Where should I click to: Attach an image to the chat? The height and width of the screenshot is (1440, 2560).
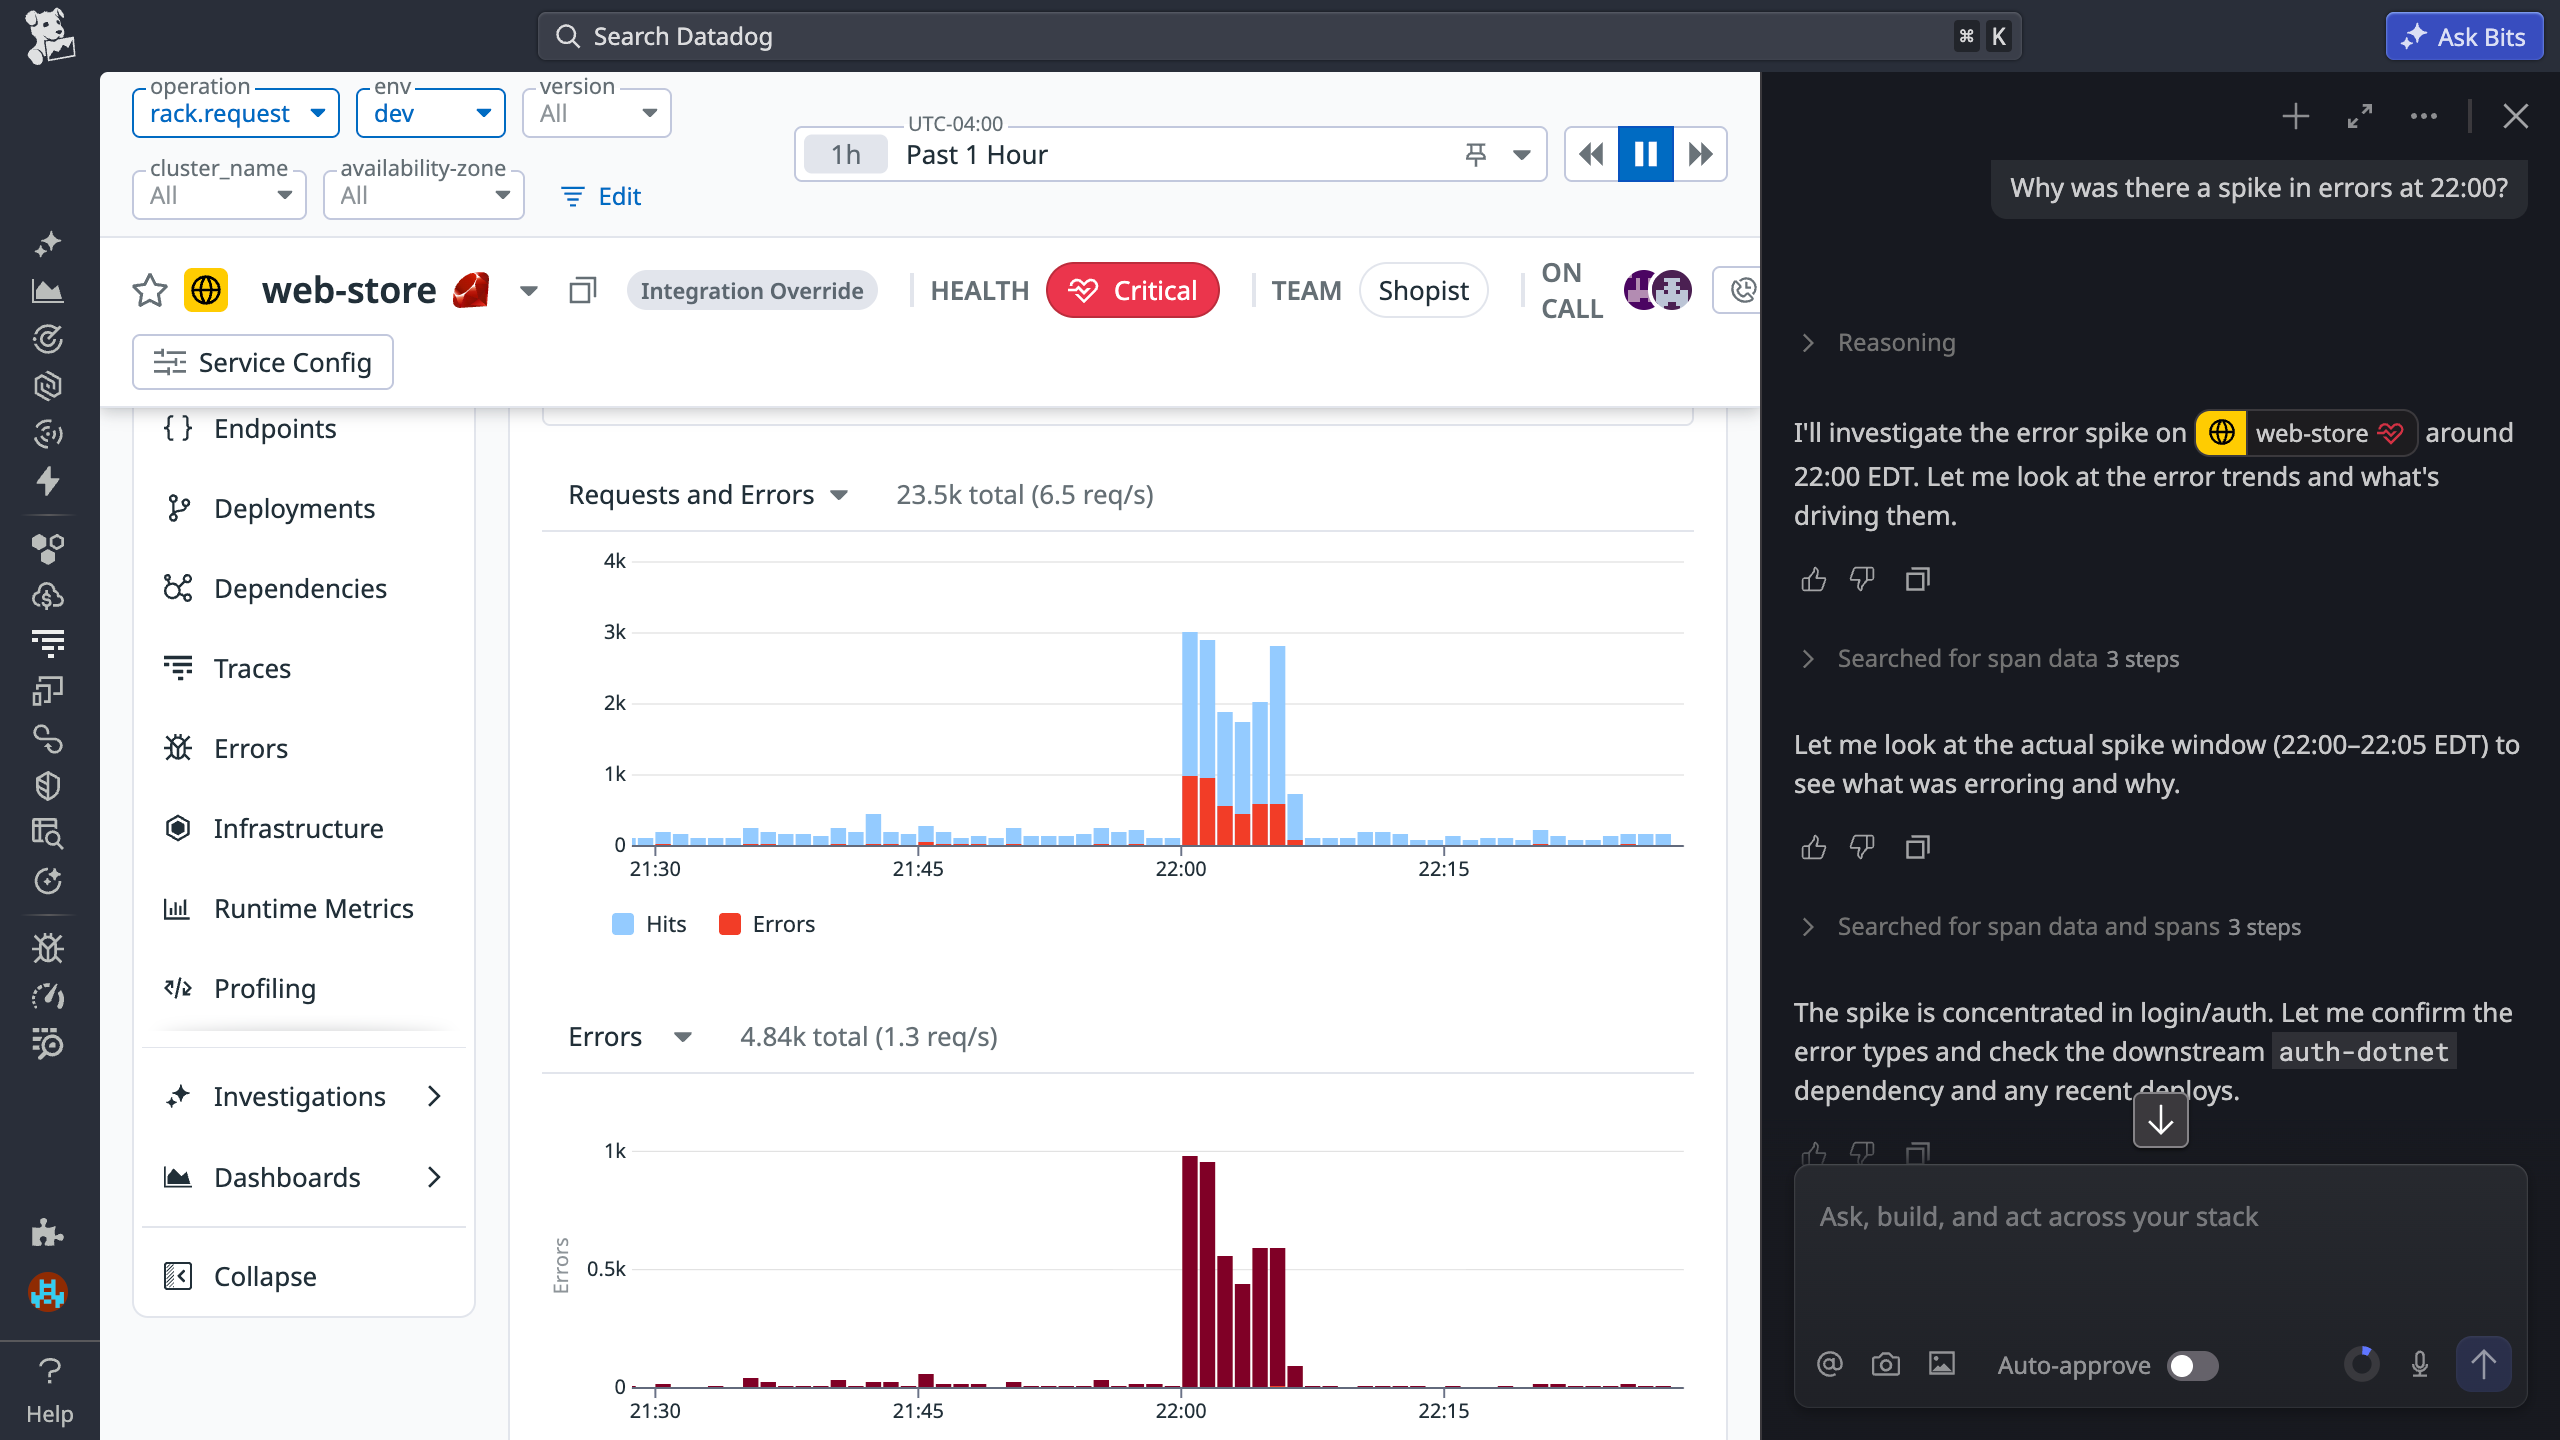pyautogui.click(x=1942, y=1364)
